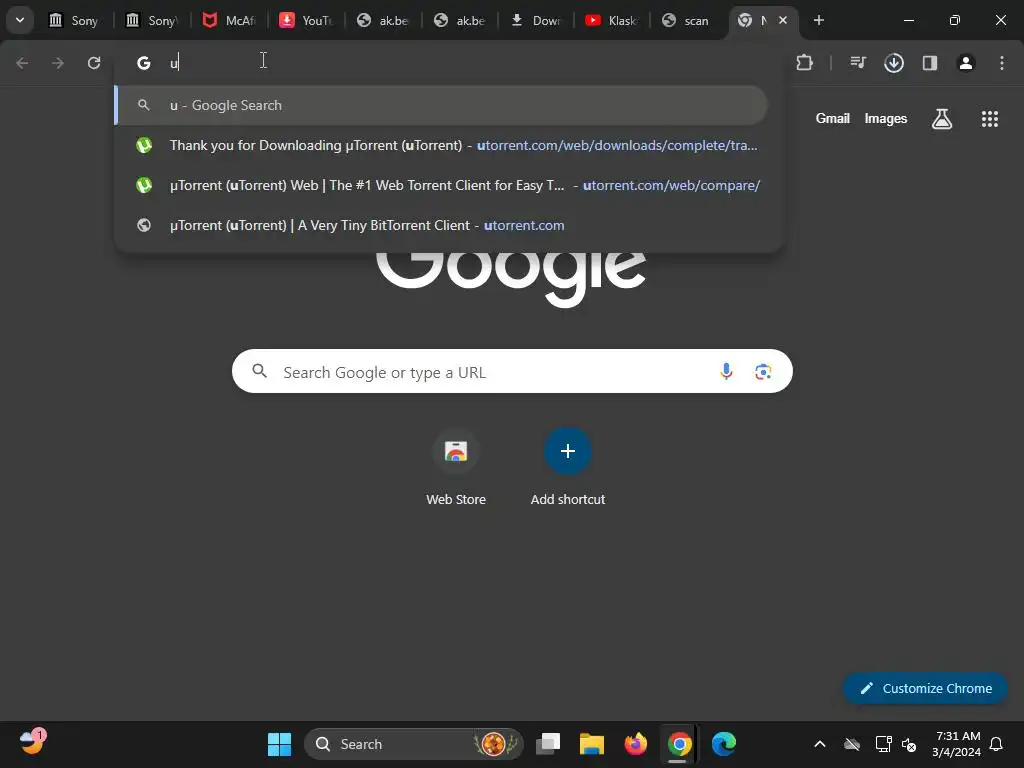Toggle the Chrome side panel

930,63
